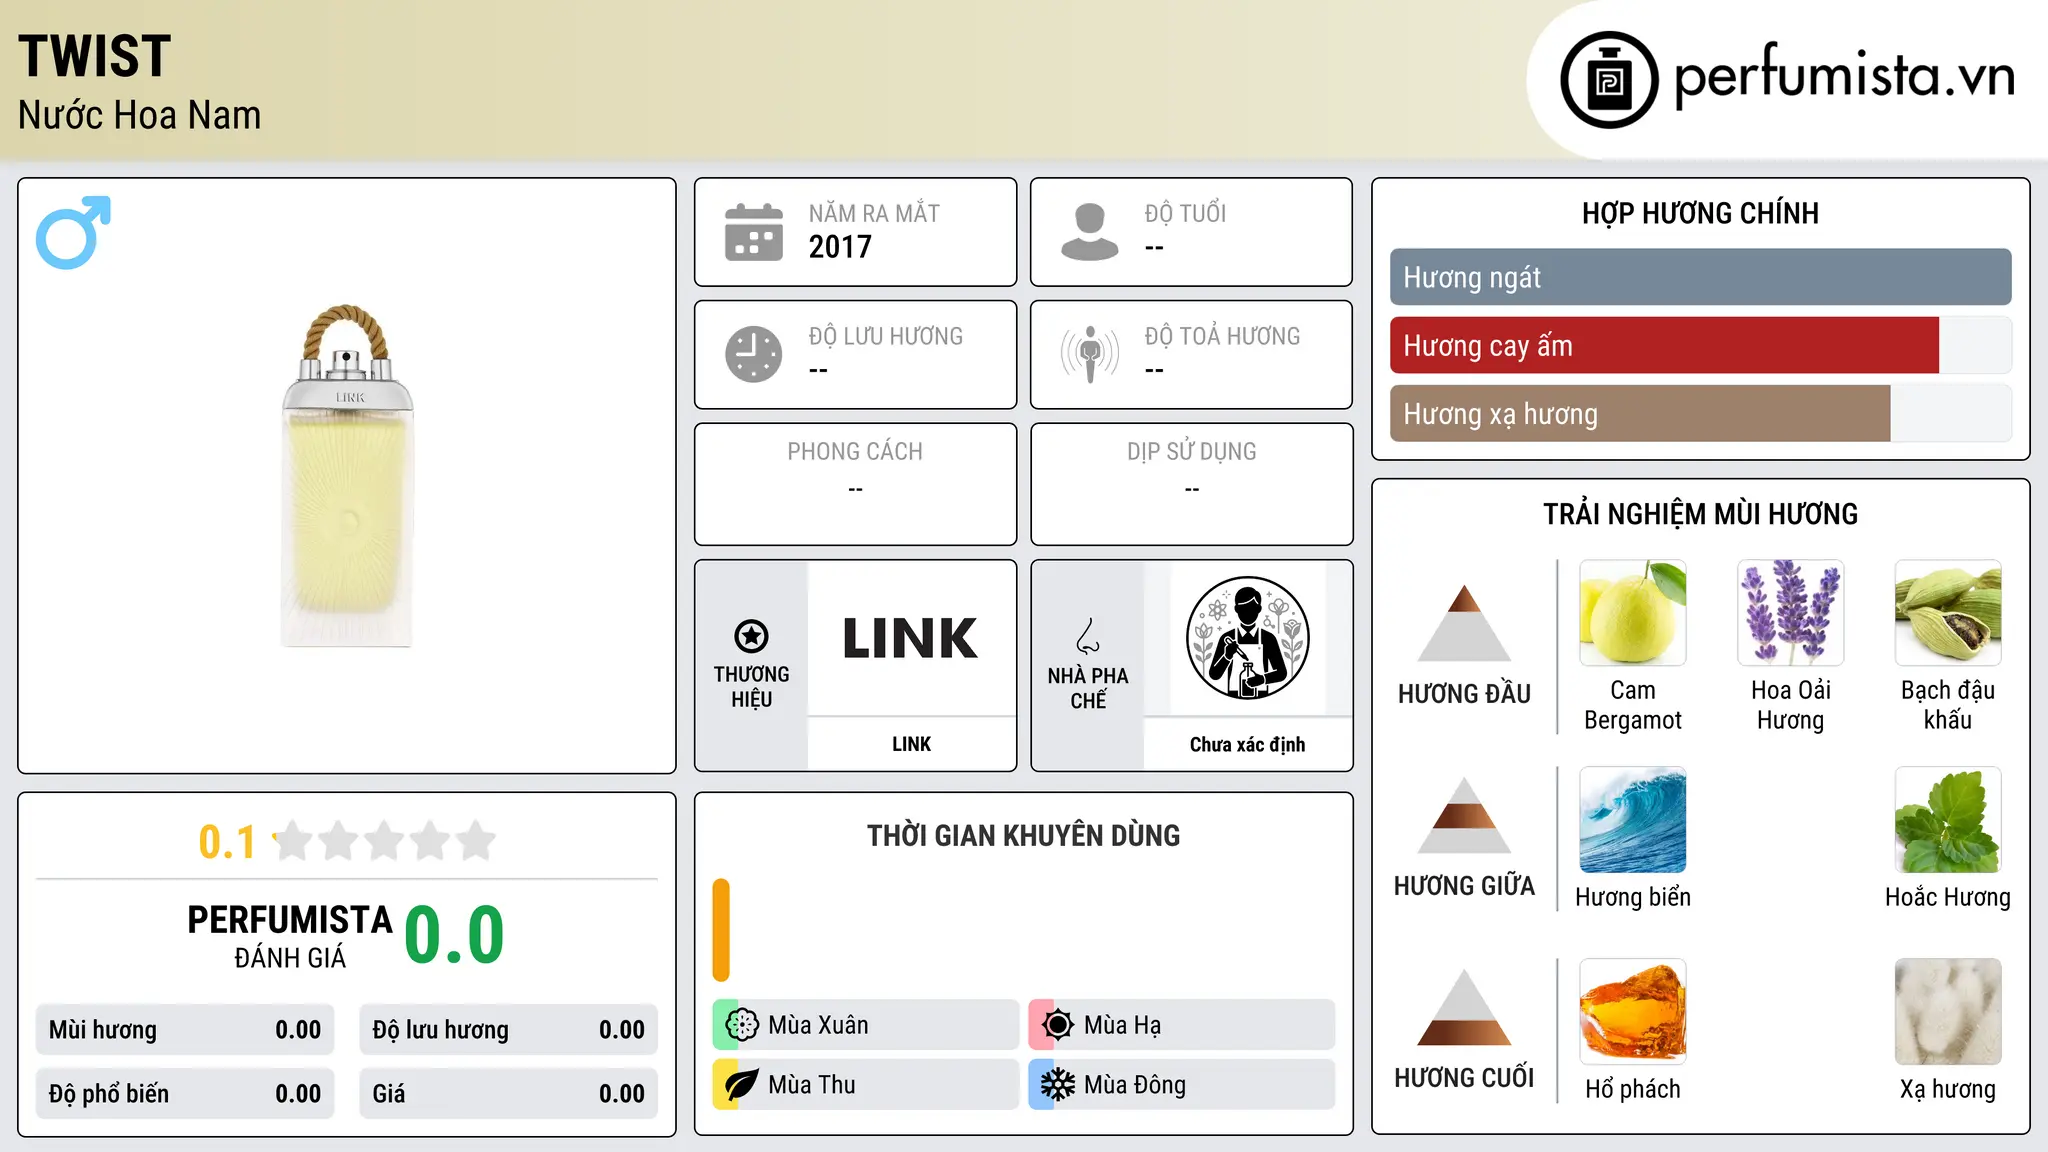Image resolution: width=2048 pixels, height=1152 pixels.
Task: Select the Hổ phách amber image
Action: 1633,1012
